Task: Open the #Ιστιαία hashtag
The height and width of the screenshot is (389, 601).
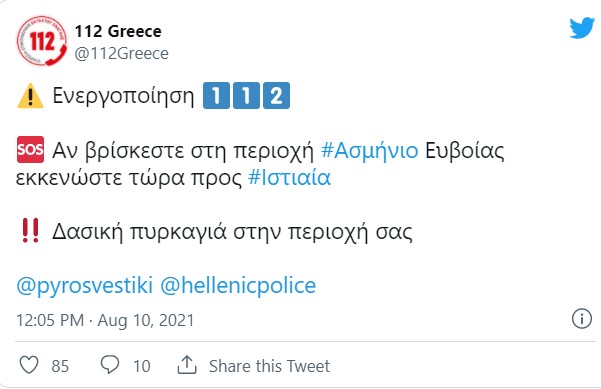Action: point(289,177)
